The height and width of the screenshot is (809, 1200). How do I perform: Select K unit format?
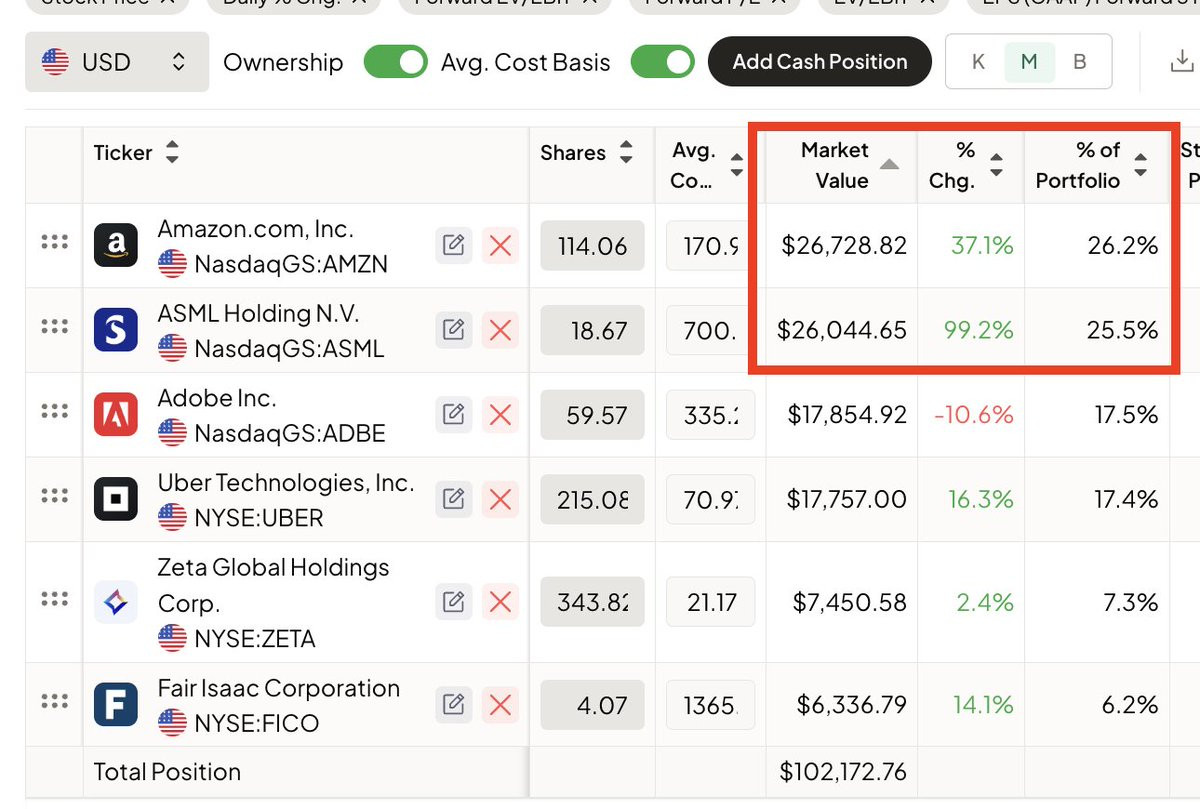[x=978, y=62]
